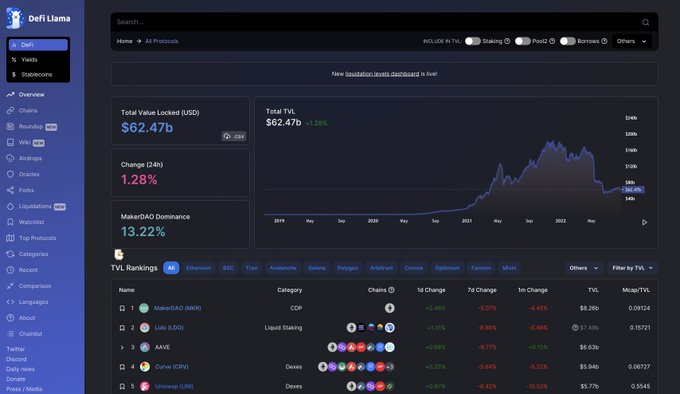Click the Borrows help question icon

(x=604, y=41)
